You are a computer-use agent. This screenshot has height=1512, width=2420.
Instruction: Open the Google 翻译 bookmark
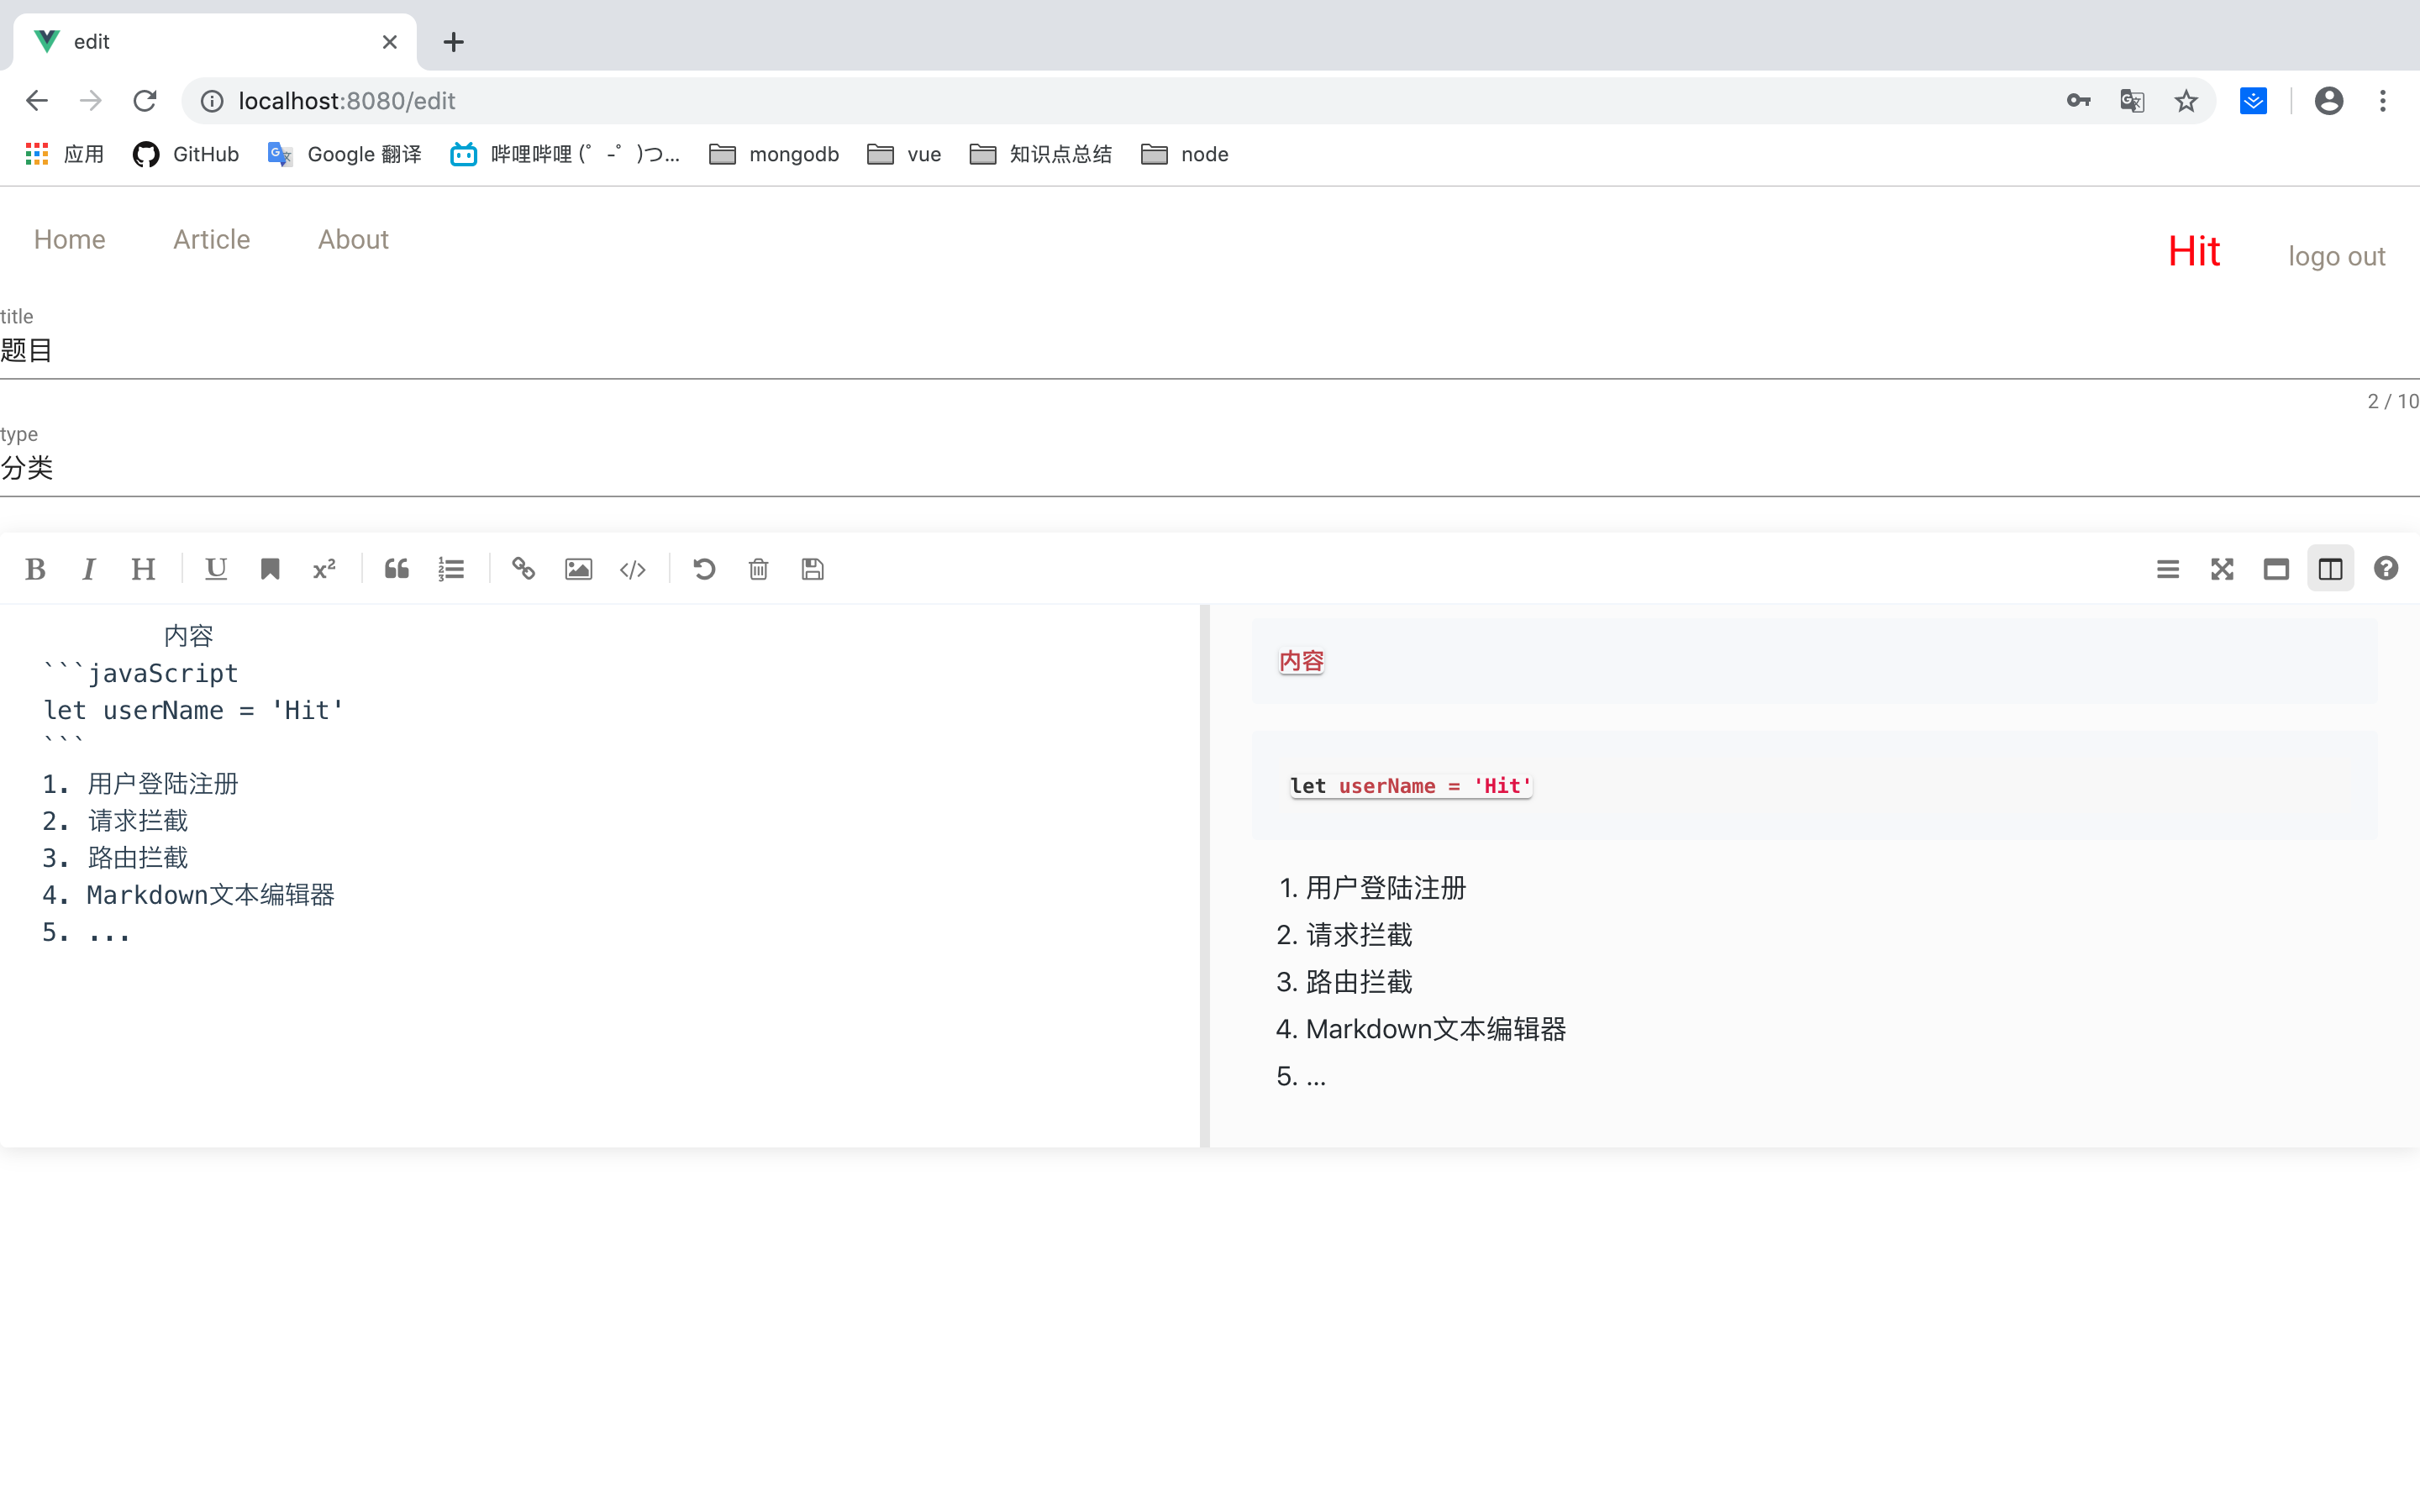tap(345, 154)
